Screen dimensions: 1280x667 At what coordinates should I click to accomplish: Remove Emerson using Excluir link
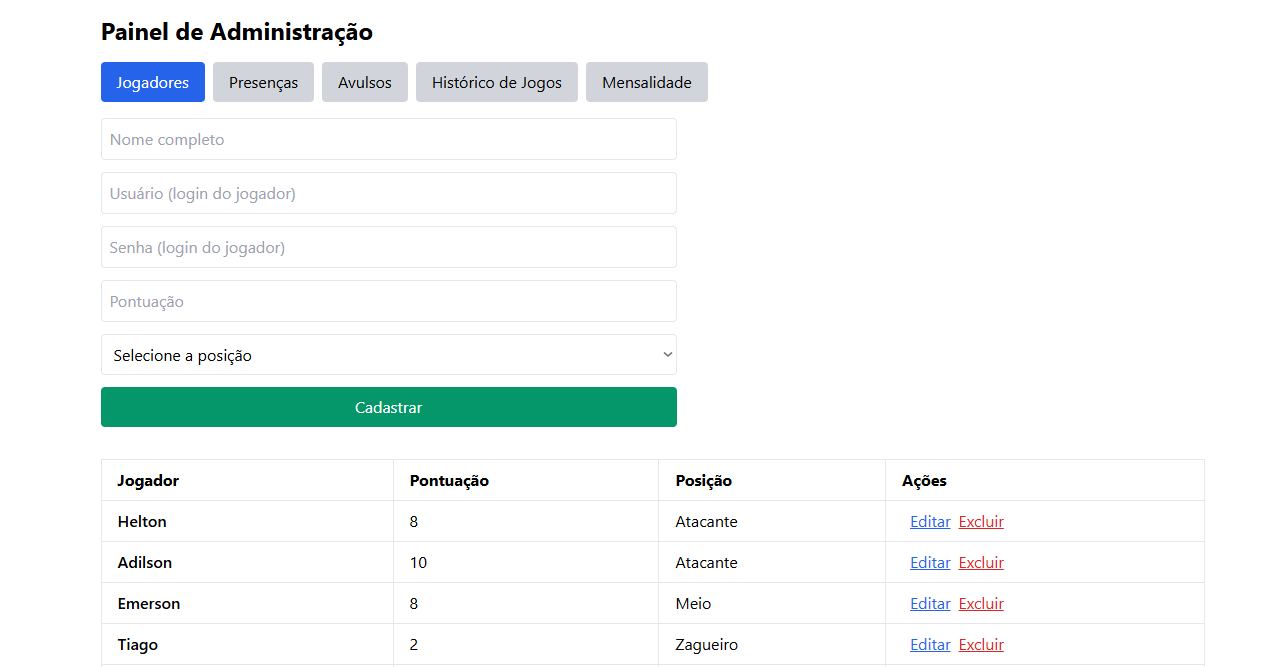tap(981, 603)
